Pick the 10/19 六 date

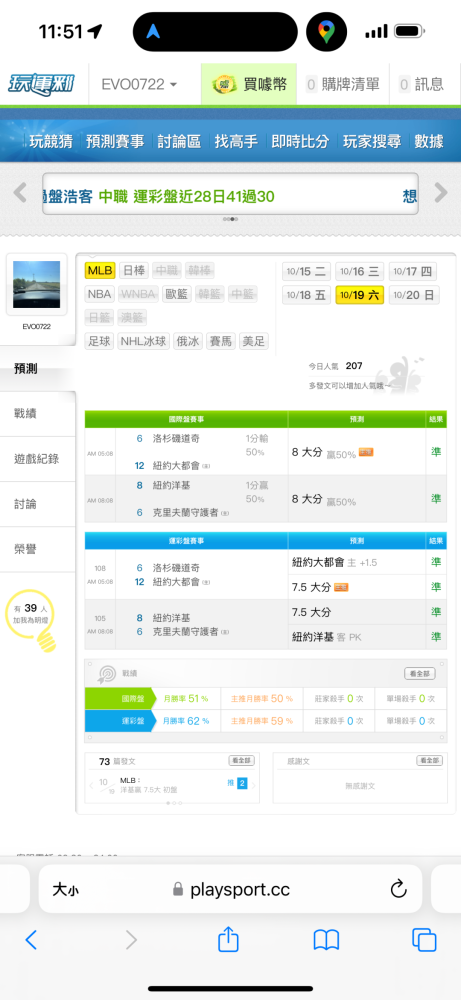click(360, 295)
